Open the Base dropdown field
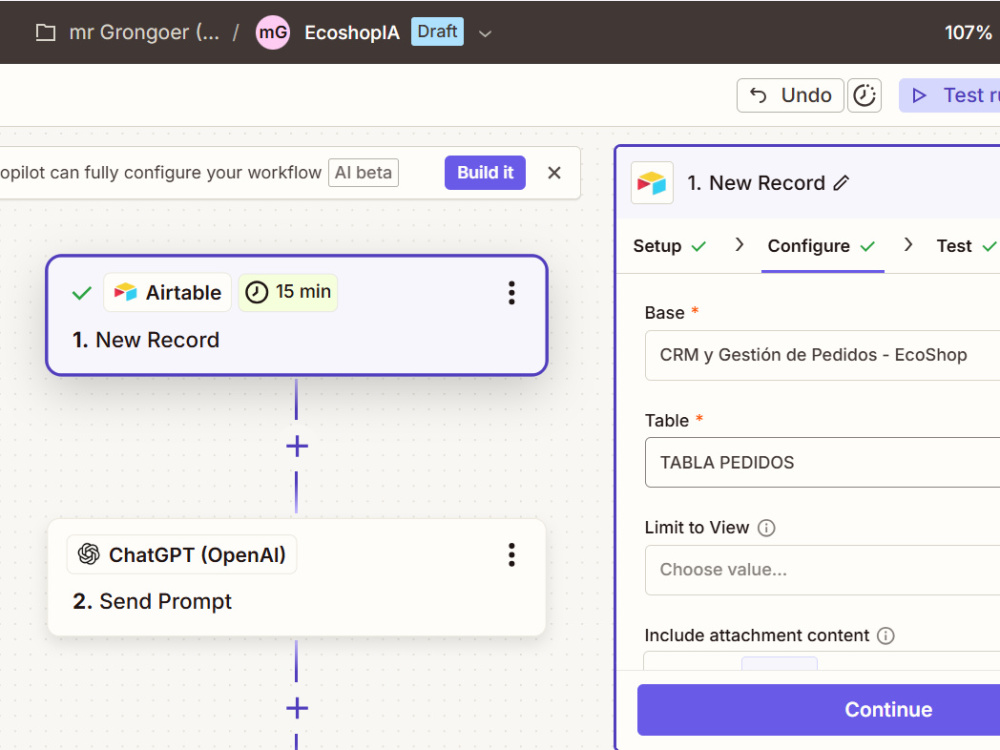 823,355
